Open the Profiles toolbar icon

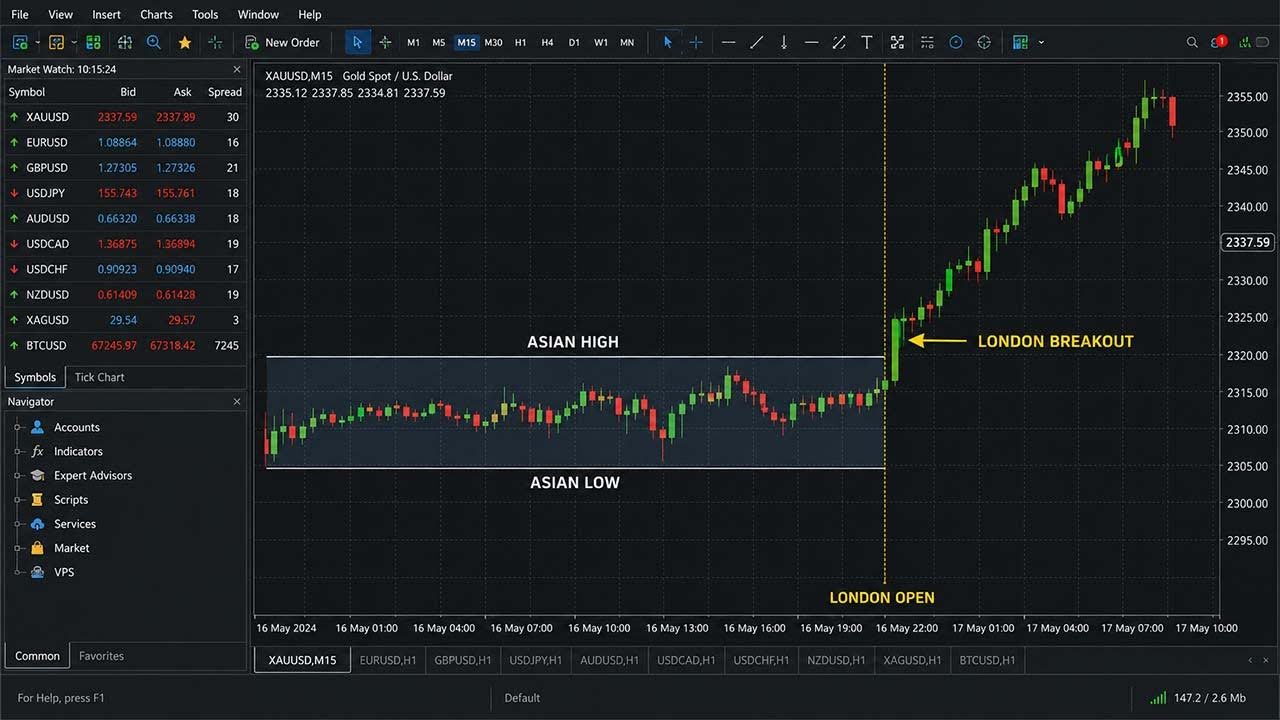tap(56, 42)
